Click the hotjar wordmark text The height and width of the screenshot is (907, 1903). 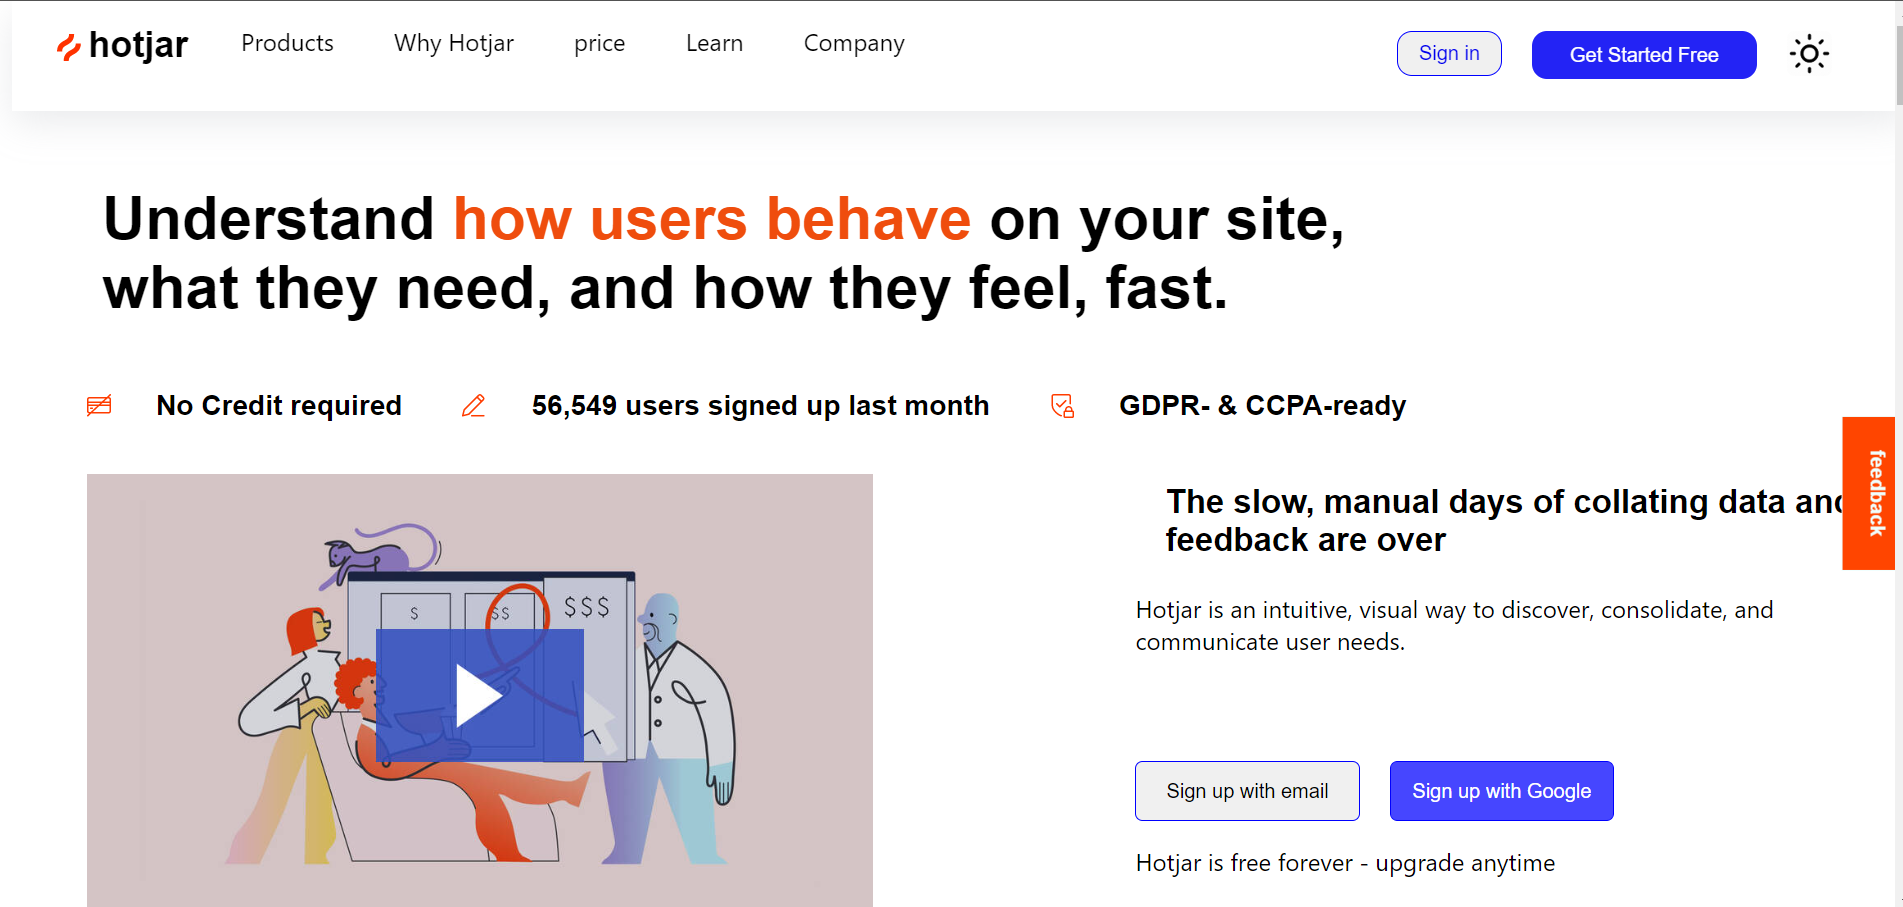(x=138, y=45)
